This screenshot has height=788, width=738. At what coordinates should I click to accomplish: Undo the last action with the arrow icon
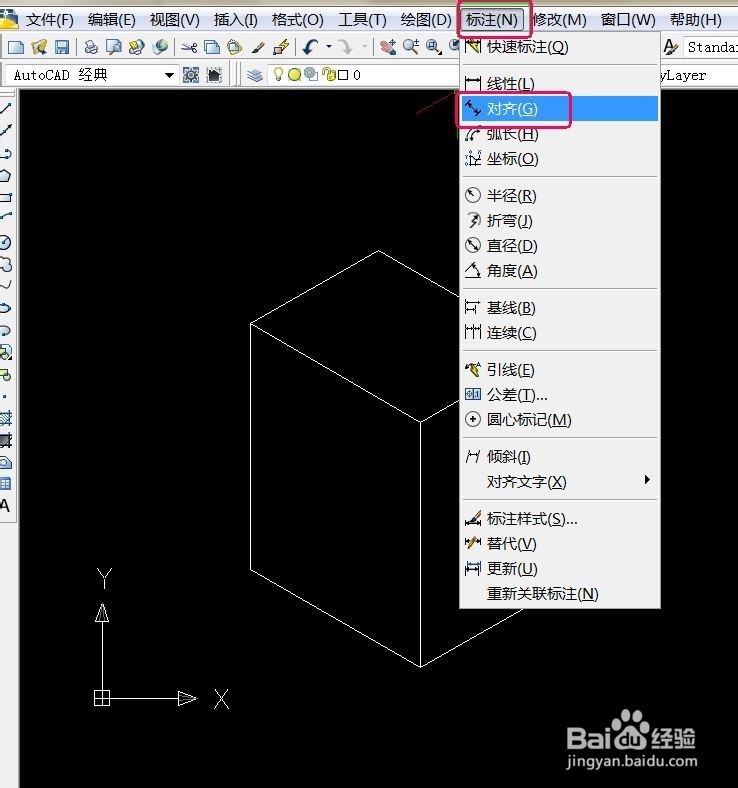point(310,47)
